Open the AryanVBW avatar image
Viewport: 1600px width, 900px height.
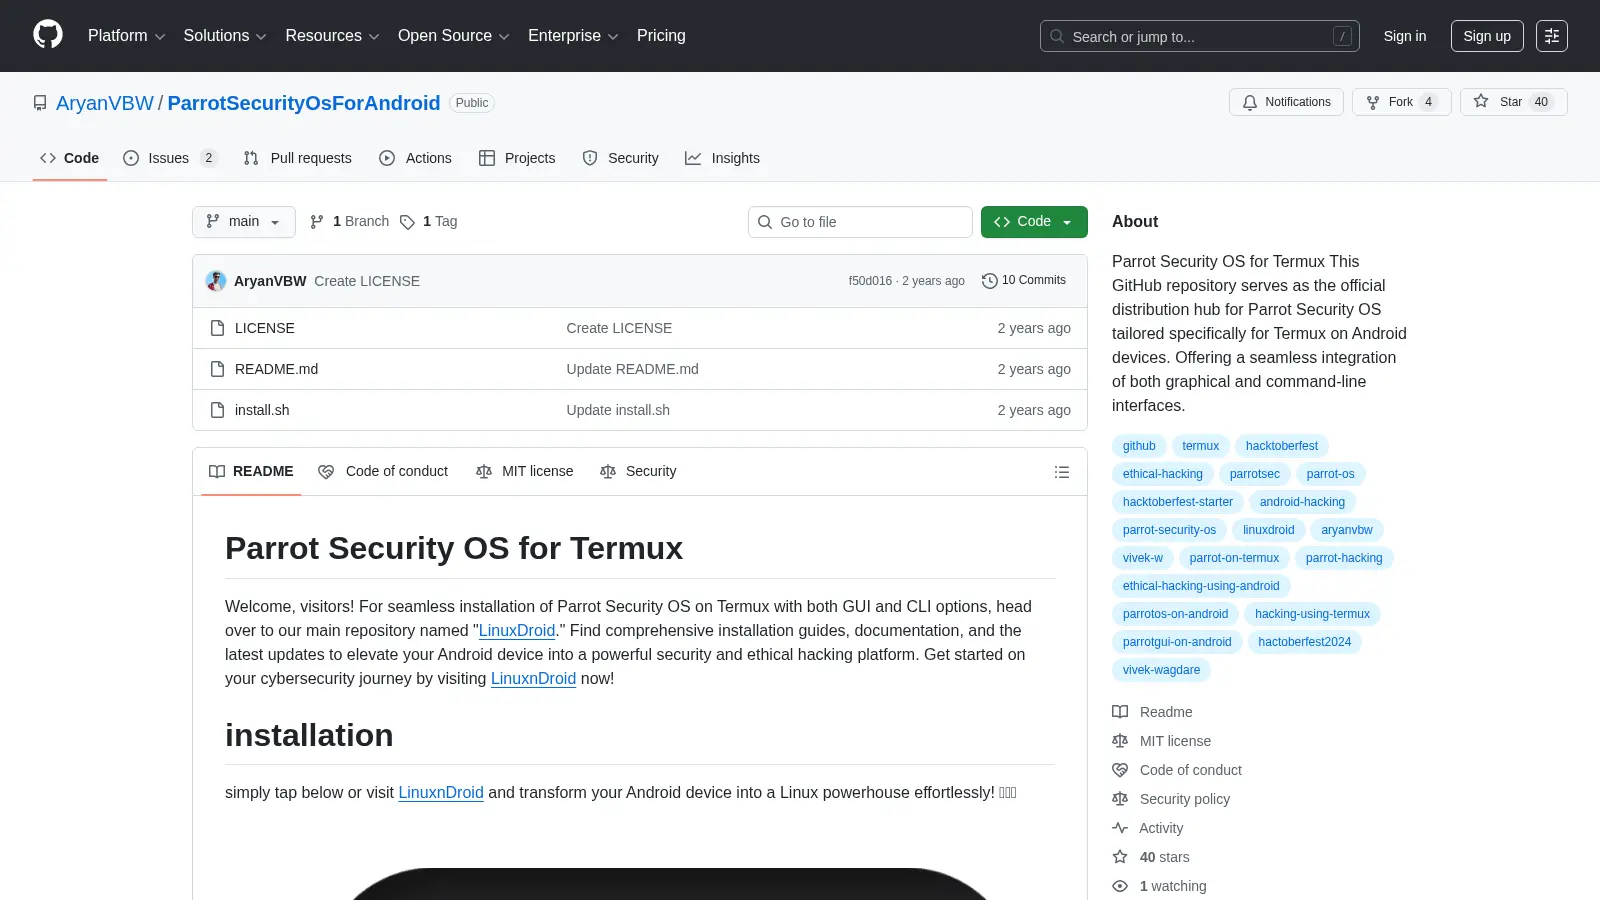(216, 281)
